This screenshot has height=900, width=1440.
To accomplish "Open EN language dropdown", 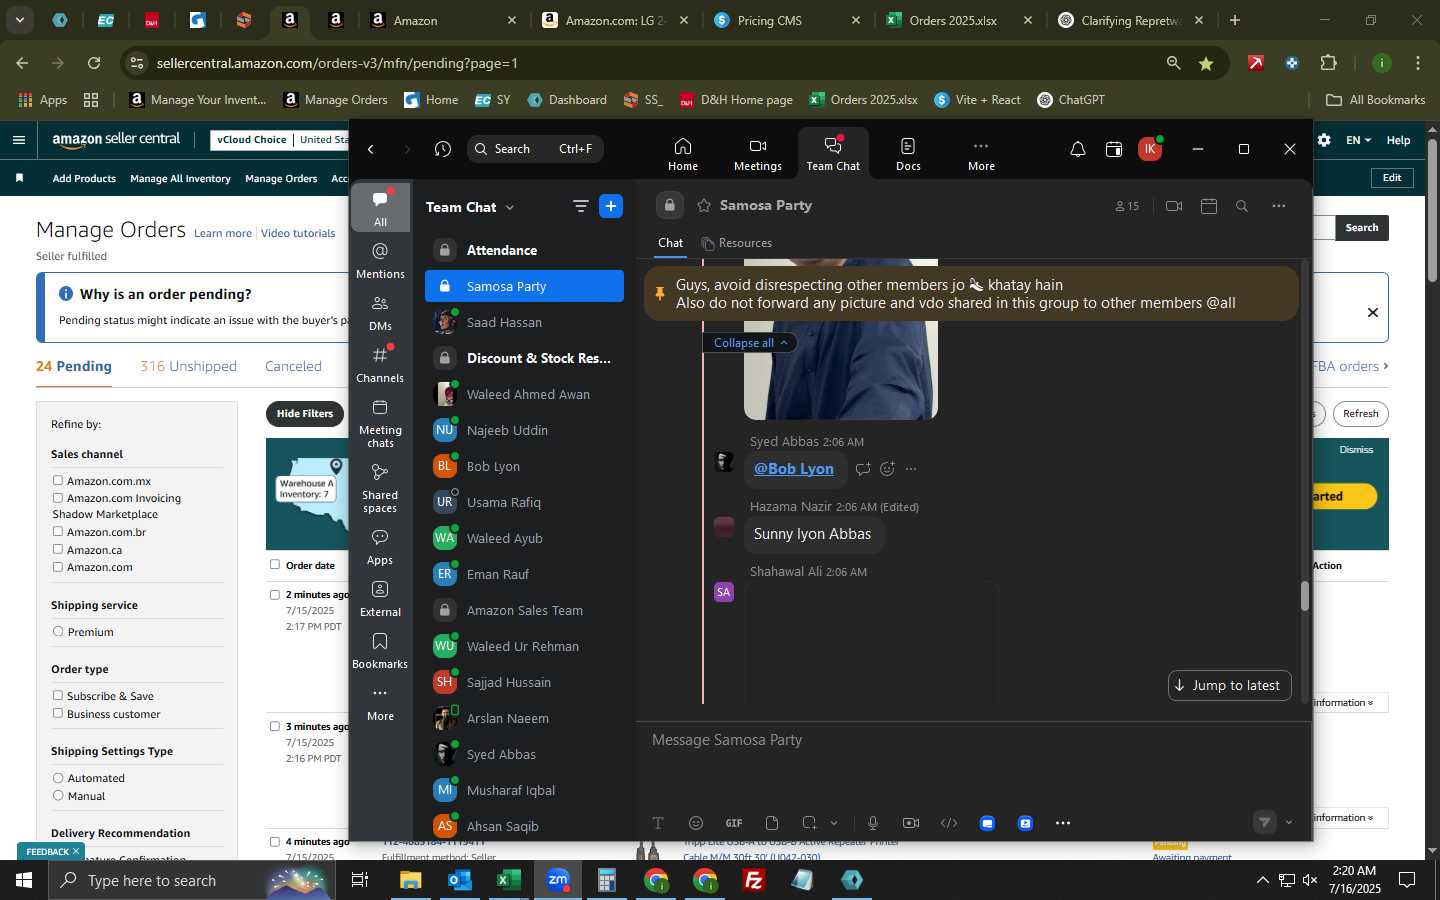I will (1358, 140).
